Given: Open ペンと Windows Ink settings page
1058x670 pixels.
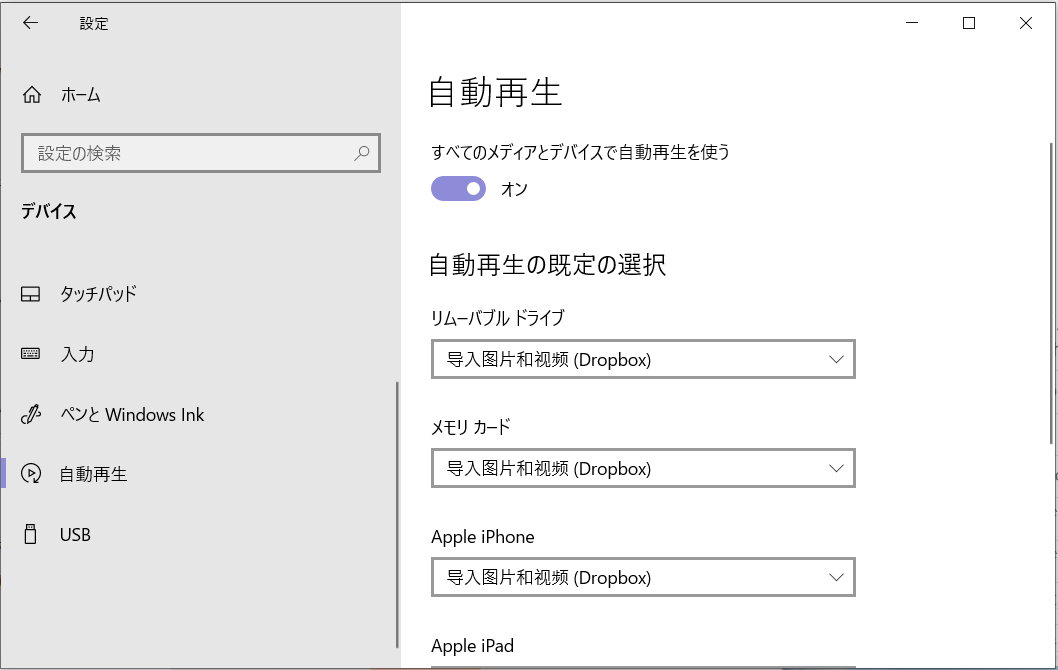Looking at the screenshot, I should click(x=132, y=414).
